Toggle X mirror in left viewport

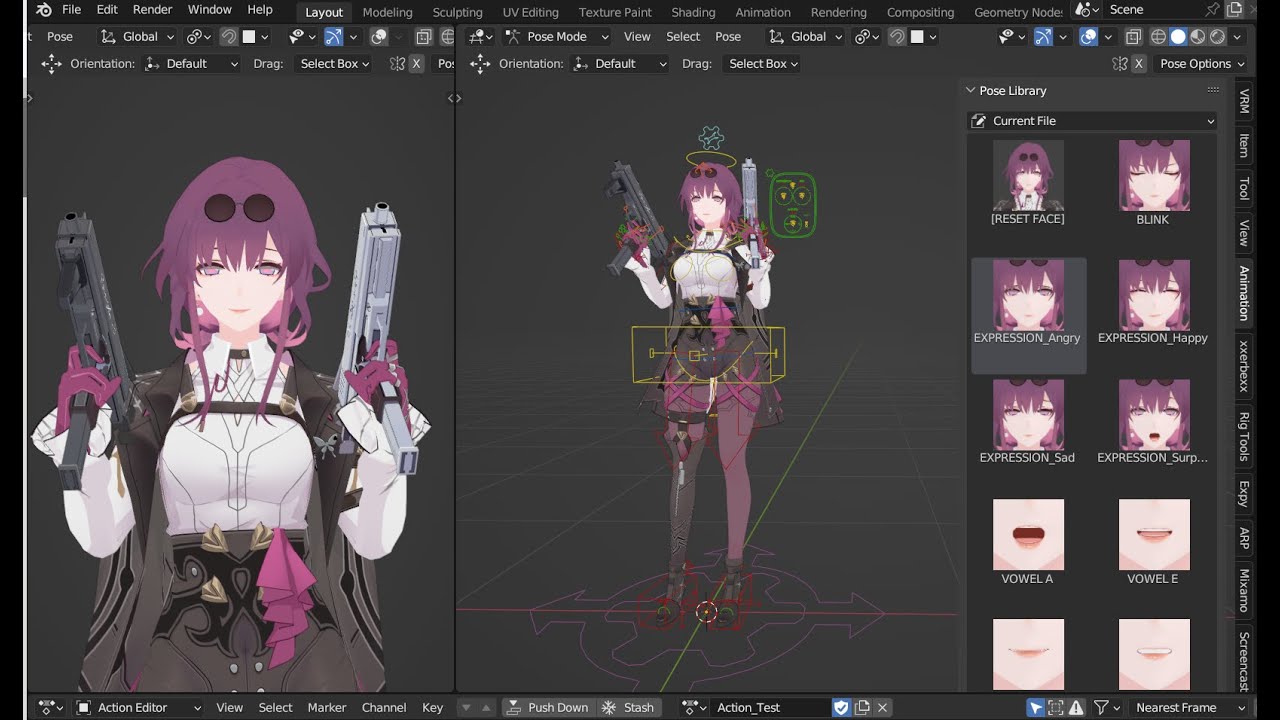pos(417,63)
